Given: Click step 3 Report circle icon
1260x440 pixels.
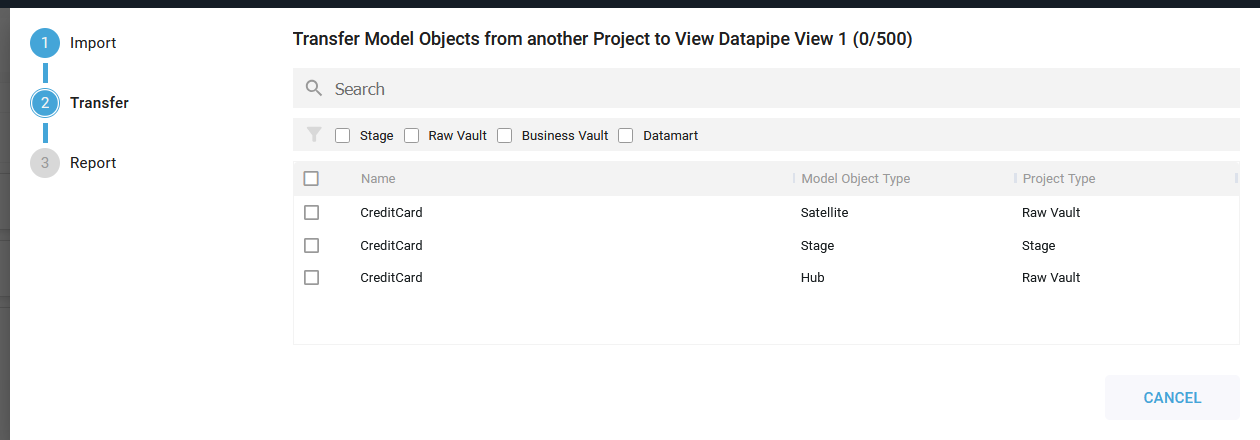Looking at the screenshot, I should [45, 163].
